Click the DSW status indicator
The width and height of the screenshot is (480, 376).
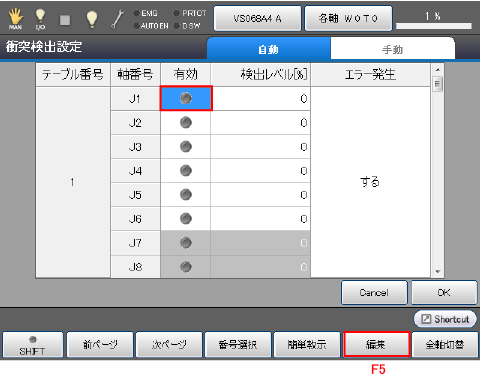(x=187, y=26)
